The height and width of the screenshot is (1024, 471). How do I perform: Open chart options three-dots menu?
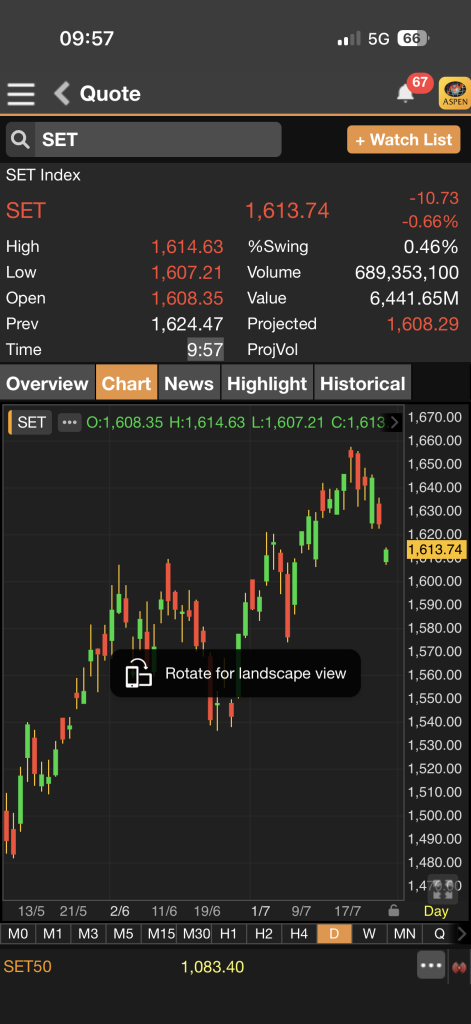(x=69, y=423)
